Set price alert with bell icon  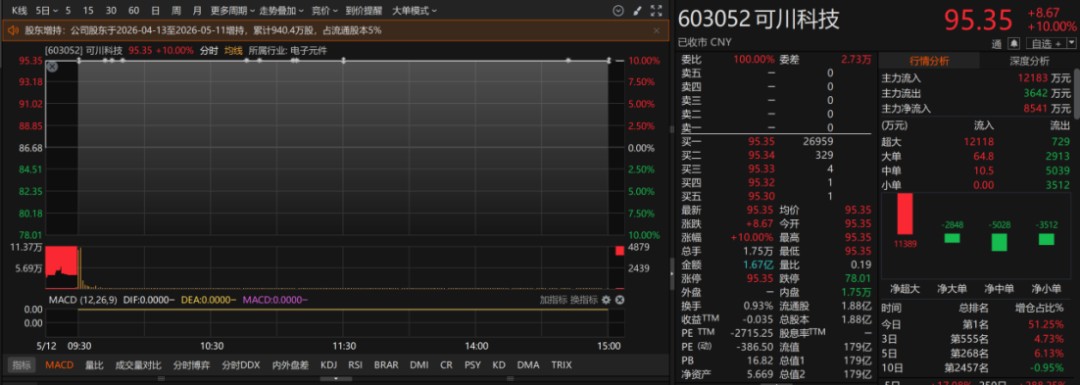click(1013, 43)
